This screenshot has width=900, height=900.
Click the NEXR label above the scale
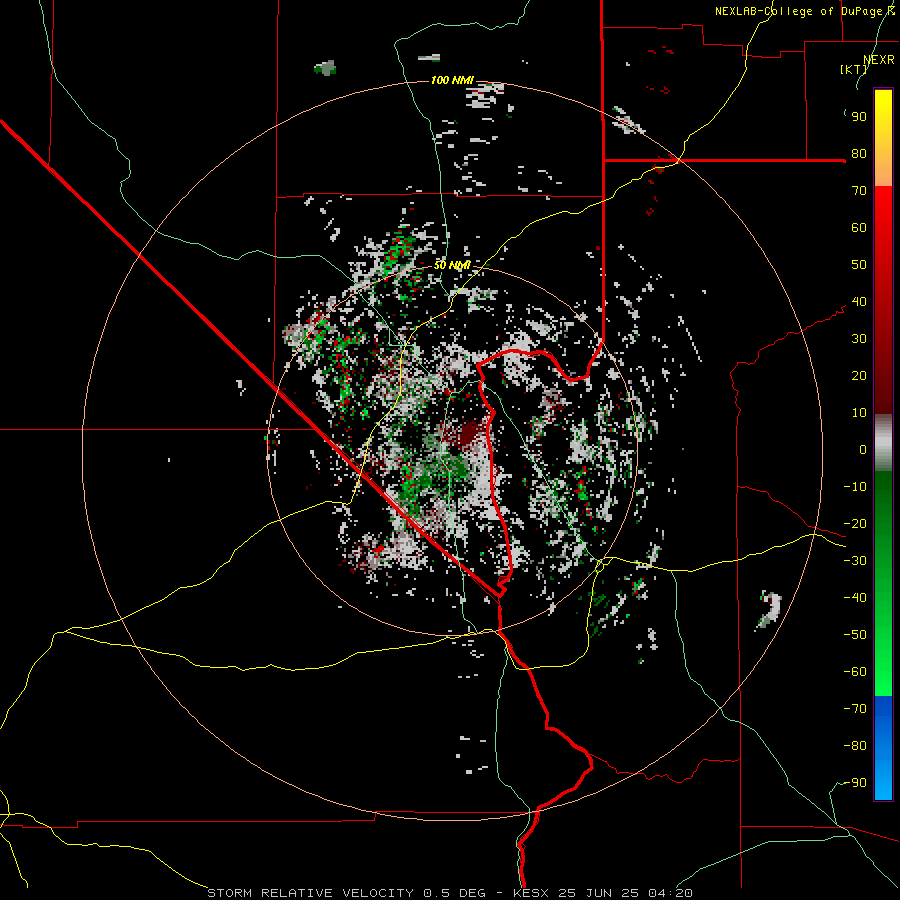point(879,59)
